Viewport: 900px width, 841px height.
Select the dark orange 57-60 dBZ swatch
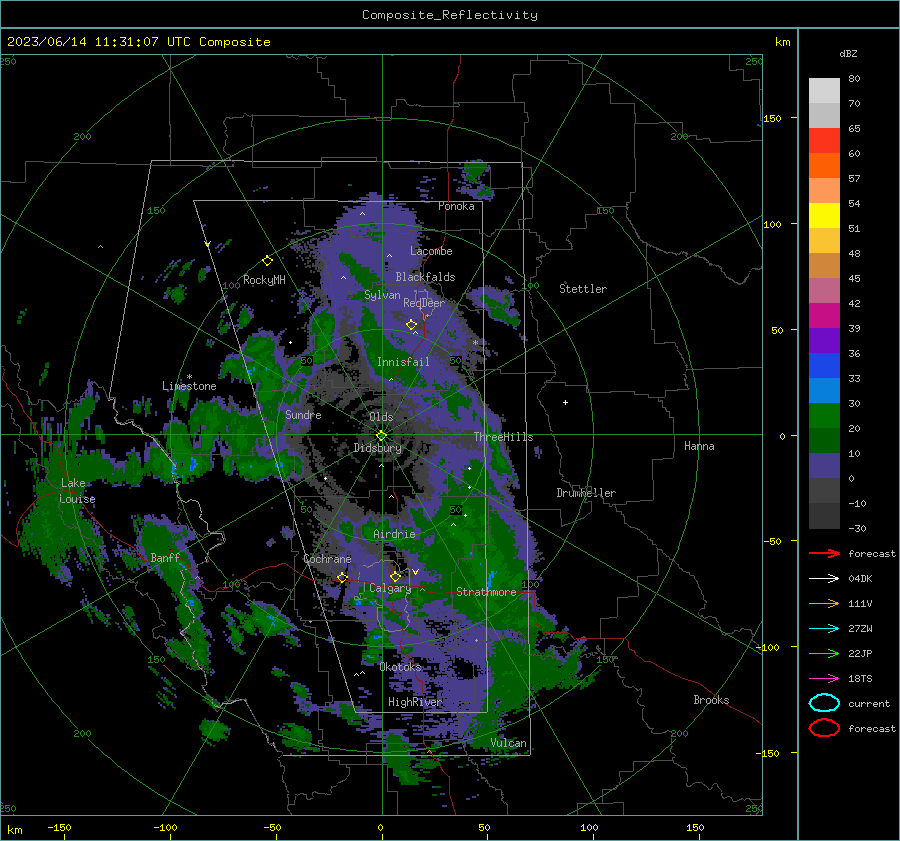click(x=824, y=166)
